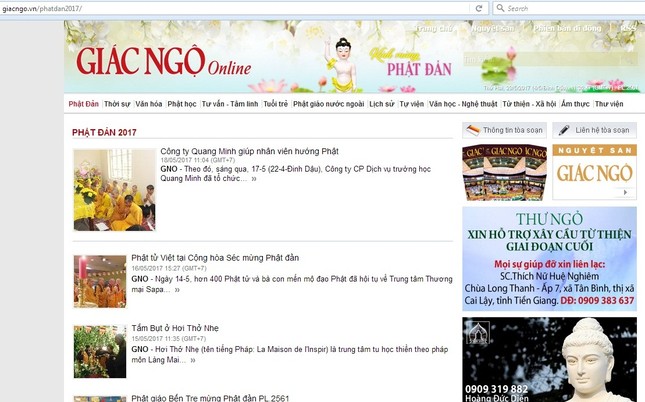Open article Phật giáo Bến Tre mừng Phật đản

tap(210, 398)
